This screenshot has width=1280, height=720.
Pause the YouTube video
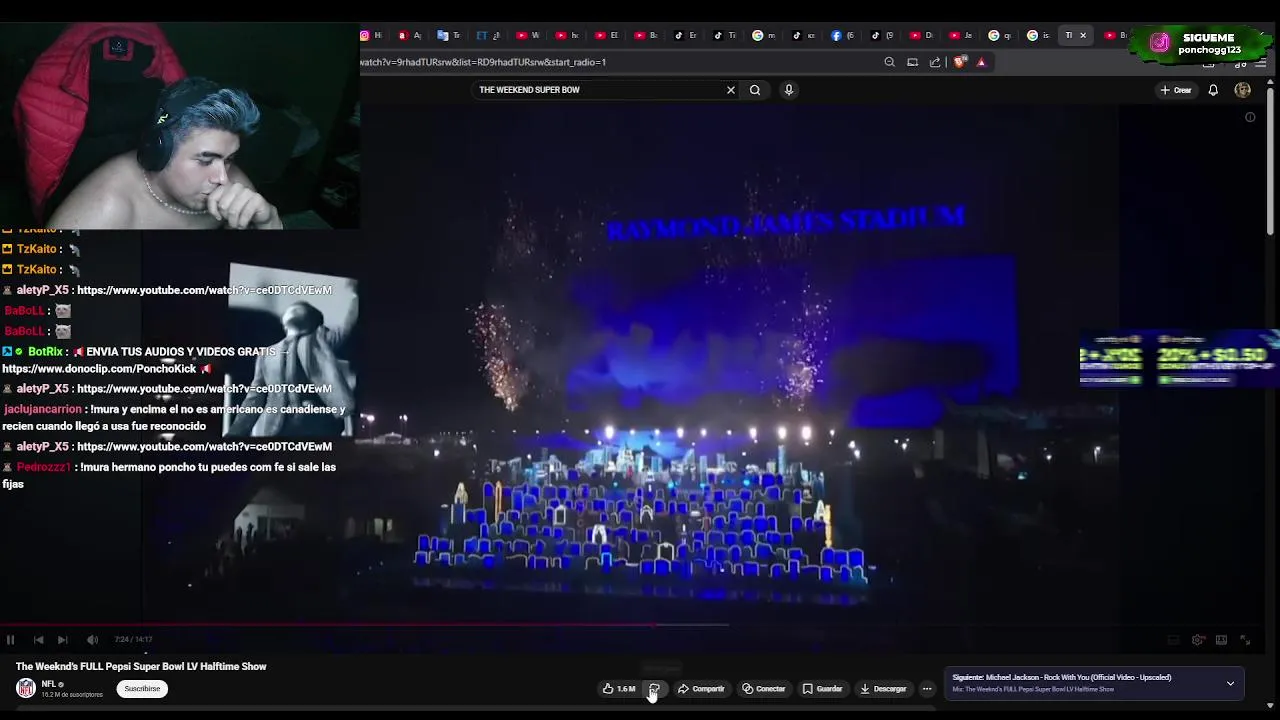11,640
